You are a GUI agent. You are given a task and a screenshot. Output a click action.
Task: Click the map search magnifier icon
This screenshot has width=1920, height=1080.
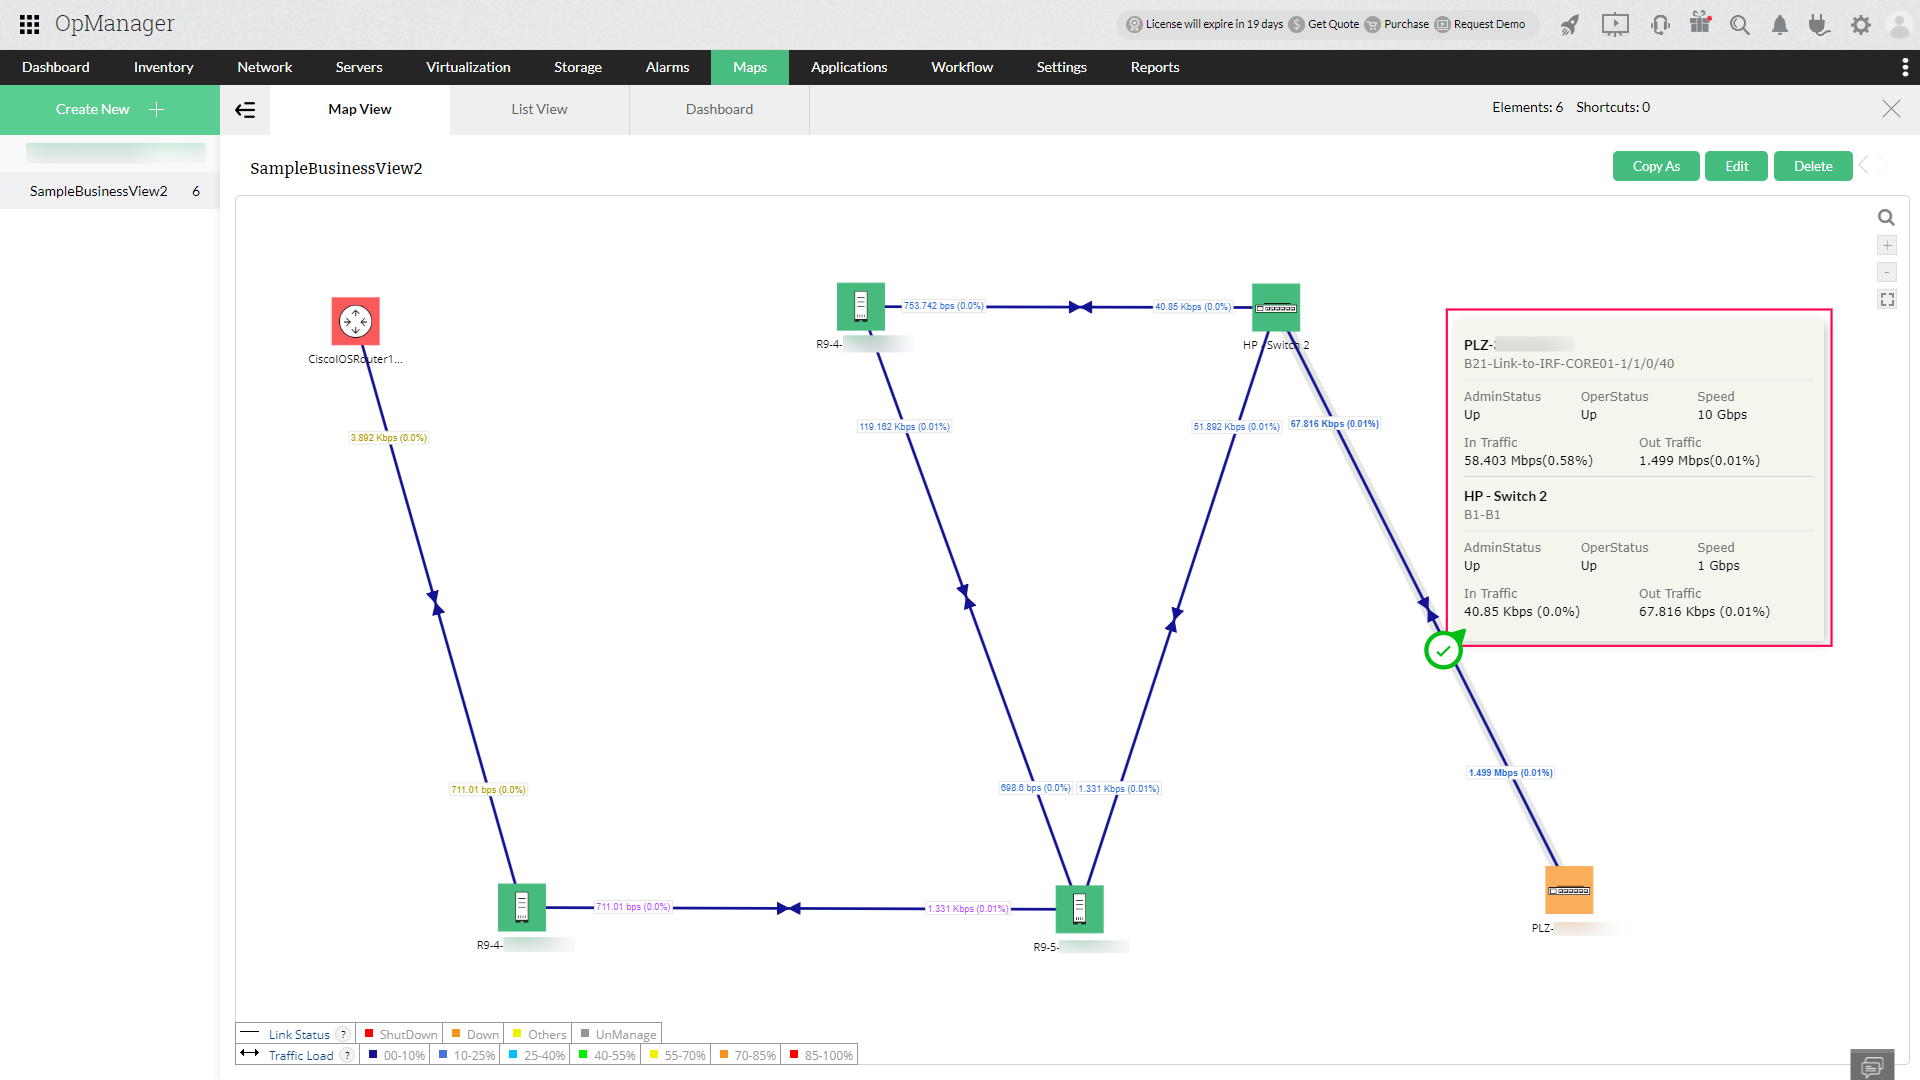[1886, 218]
